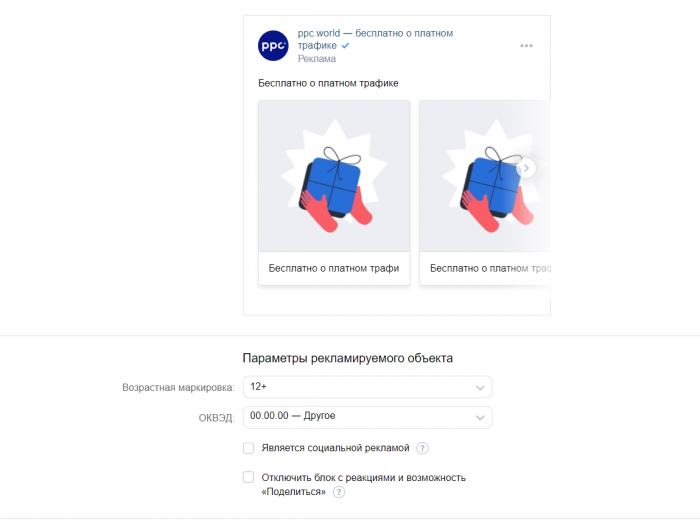Tick the checkbox to disable reactions block

tap(249, 477)
